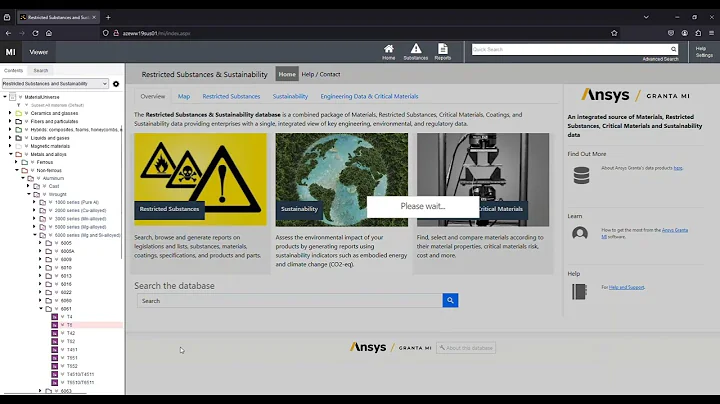This screenshot has width=720, height=404.
Task: Open the Help / Contact link
Action: [321, 74]
